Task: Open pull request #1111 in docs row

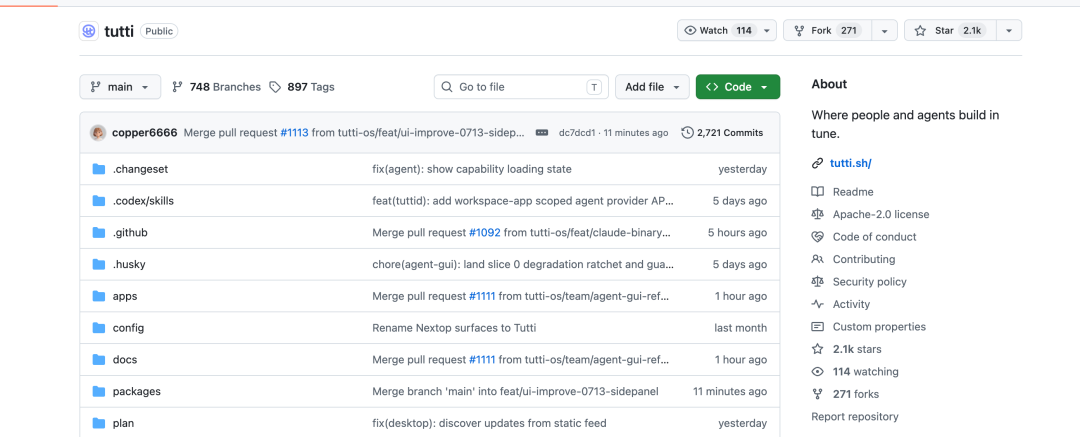Action: click(482, 360)
